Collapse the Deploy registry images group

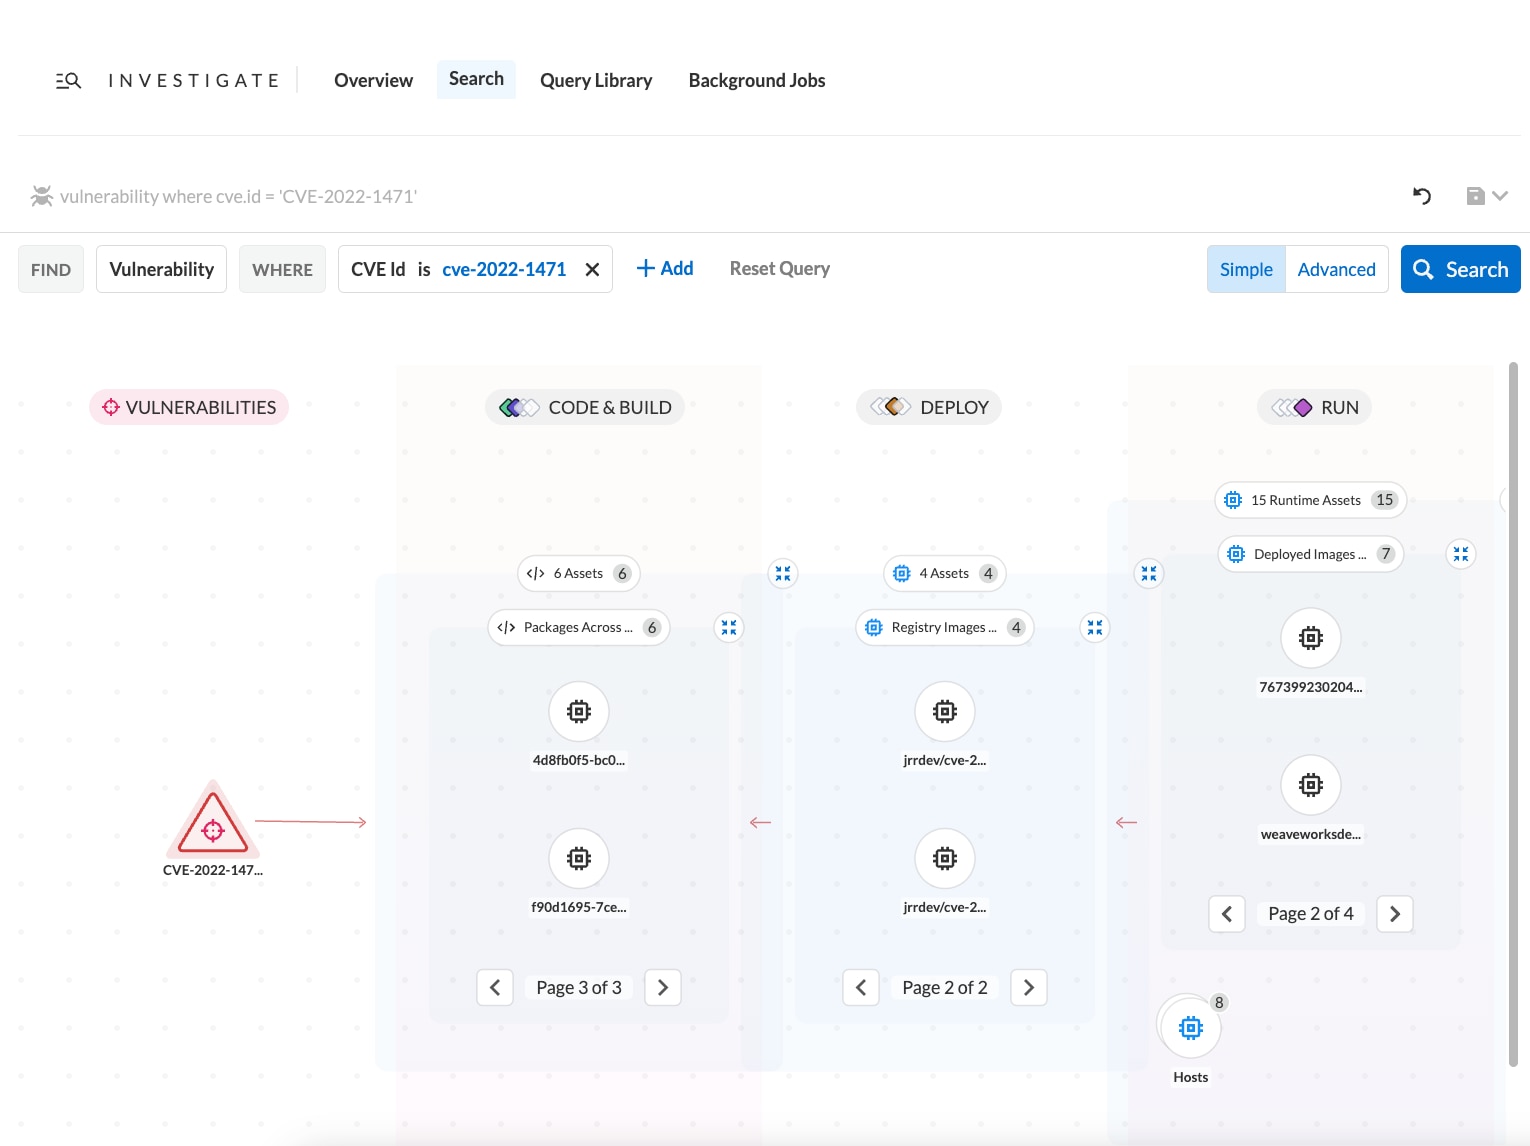(x=1095, y=627)
